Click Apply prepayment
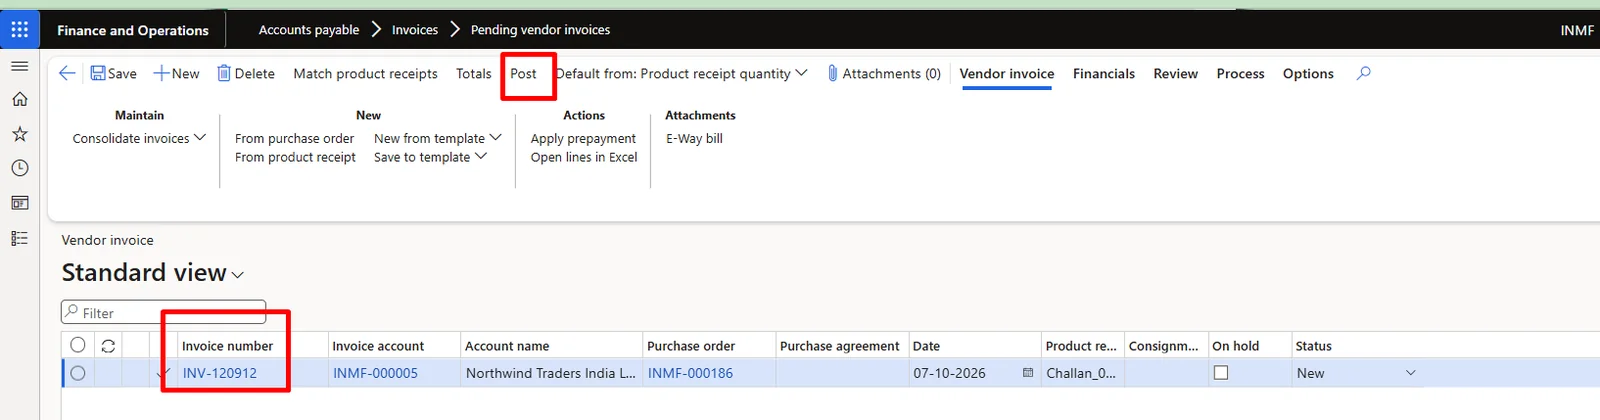The height and width of the screenshot is (420, 1600). pos(583,138)
